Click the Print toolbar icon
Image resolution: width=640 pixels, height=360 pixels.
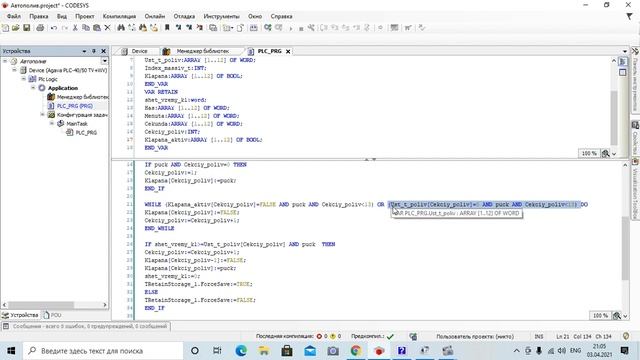(x=40, y=28)
